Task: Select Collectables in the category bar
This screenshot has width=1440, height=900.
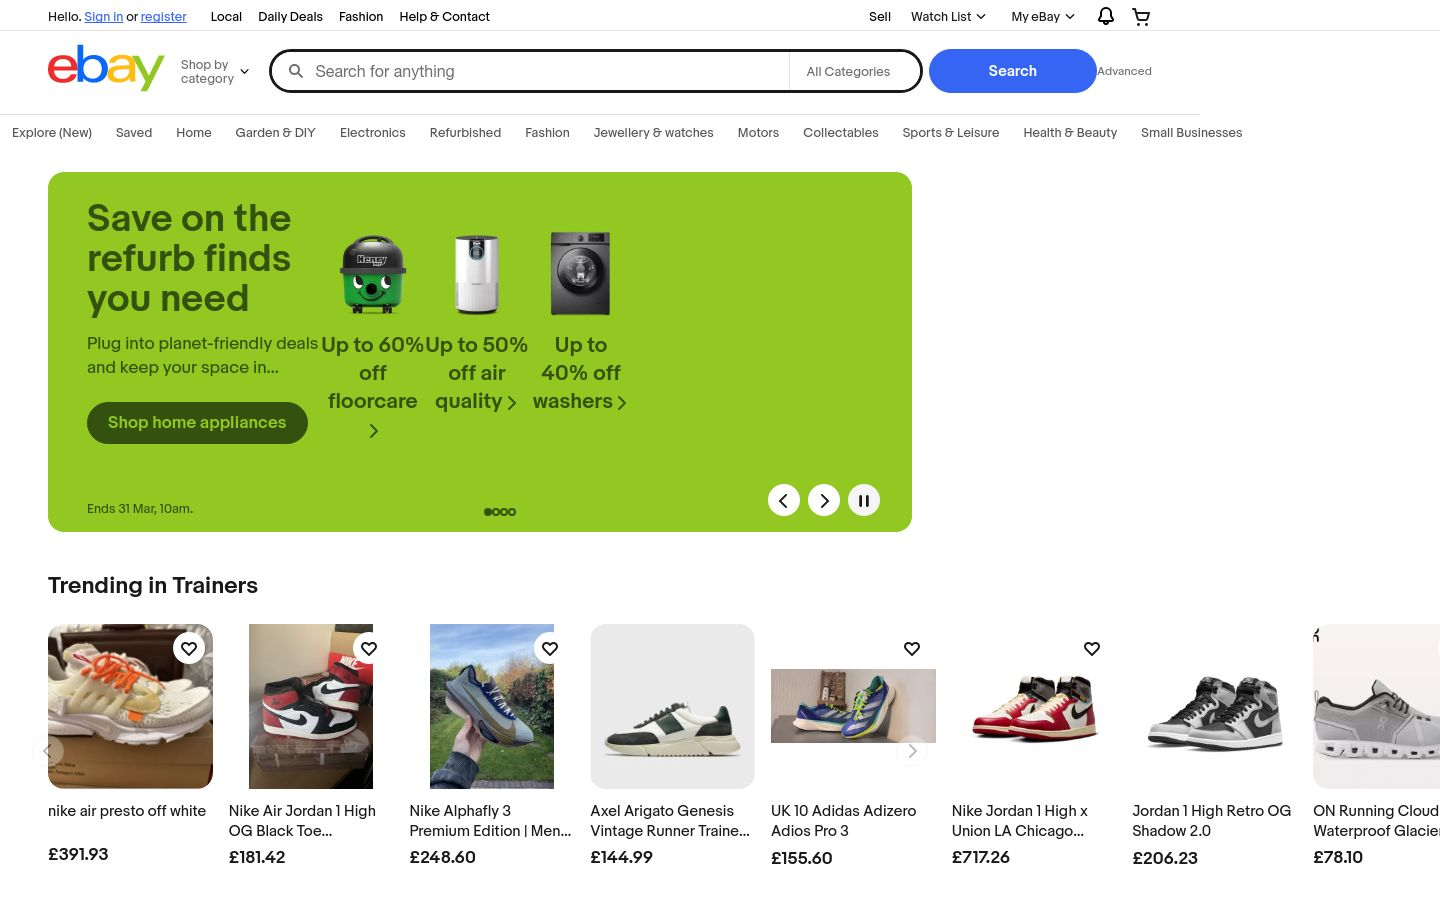Action: (840, 132)
